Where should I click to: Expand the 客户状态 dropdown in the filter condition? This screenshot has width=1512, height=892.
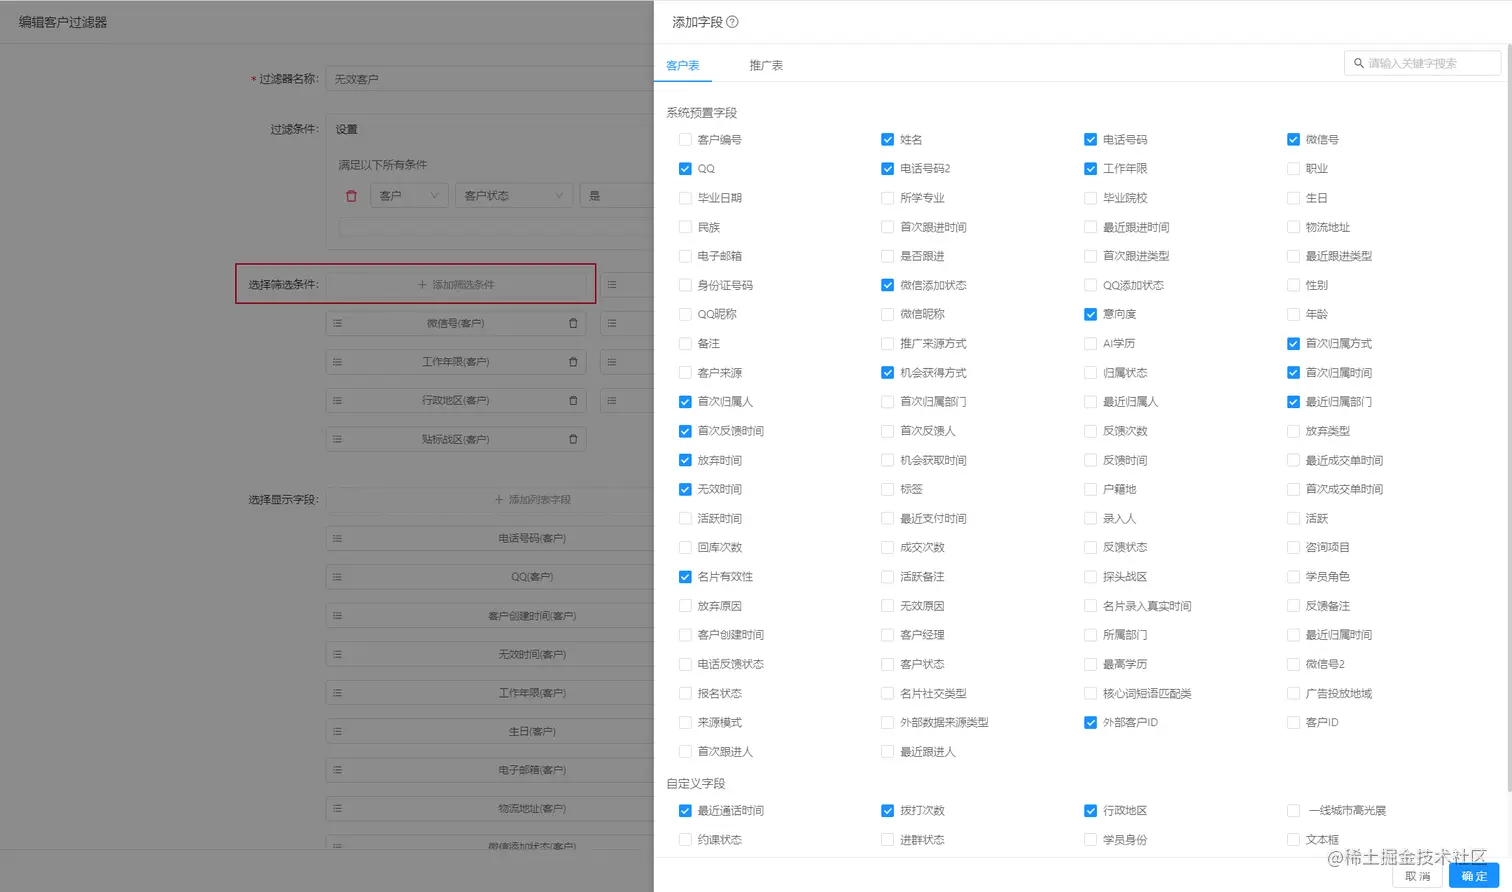514,196
